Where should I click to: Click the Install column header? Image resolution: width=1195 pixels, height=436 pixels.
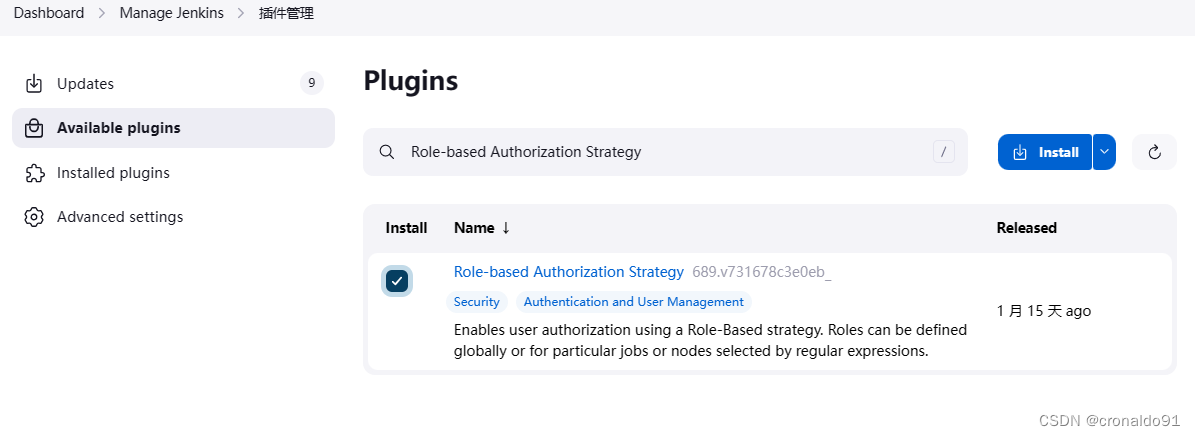pos(406,228)
